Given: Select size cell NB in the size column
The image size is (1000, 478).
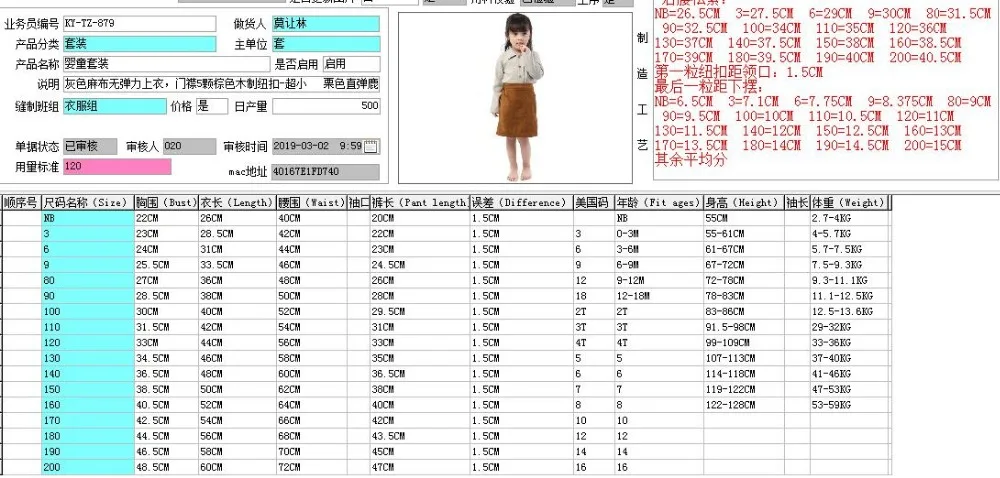Looking at the screenshot, I should [88, 218].
